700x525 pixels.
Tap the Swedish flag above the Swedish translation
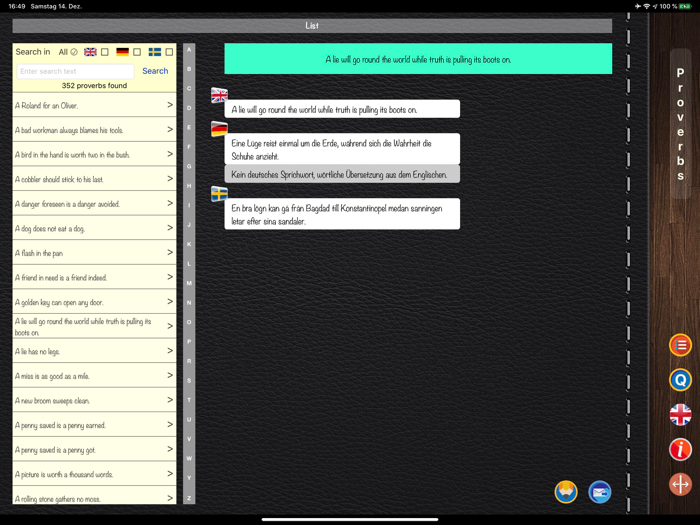point(219,194)
